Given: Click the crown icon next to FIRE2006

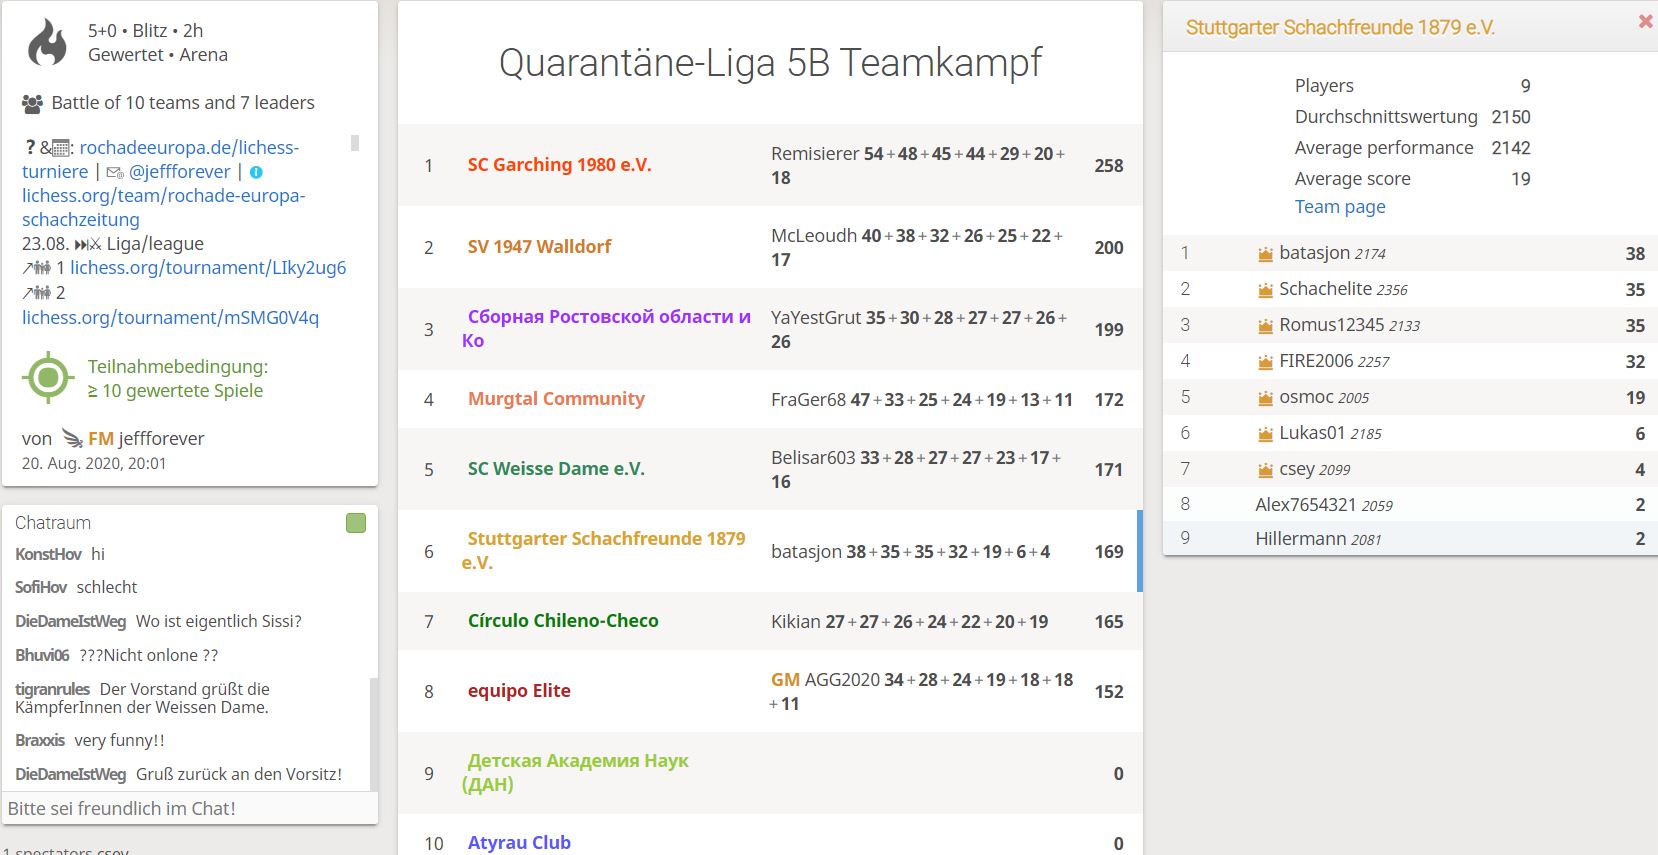Looking at the screenshot, I should pyautogui.click(x=1265, y=362).
